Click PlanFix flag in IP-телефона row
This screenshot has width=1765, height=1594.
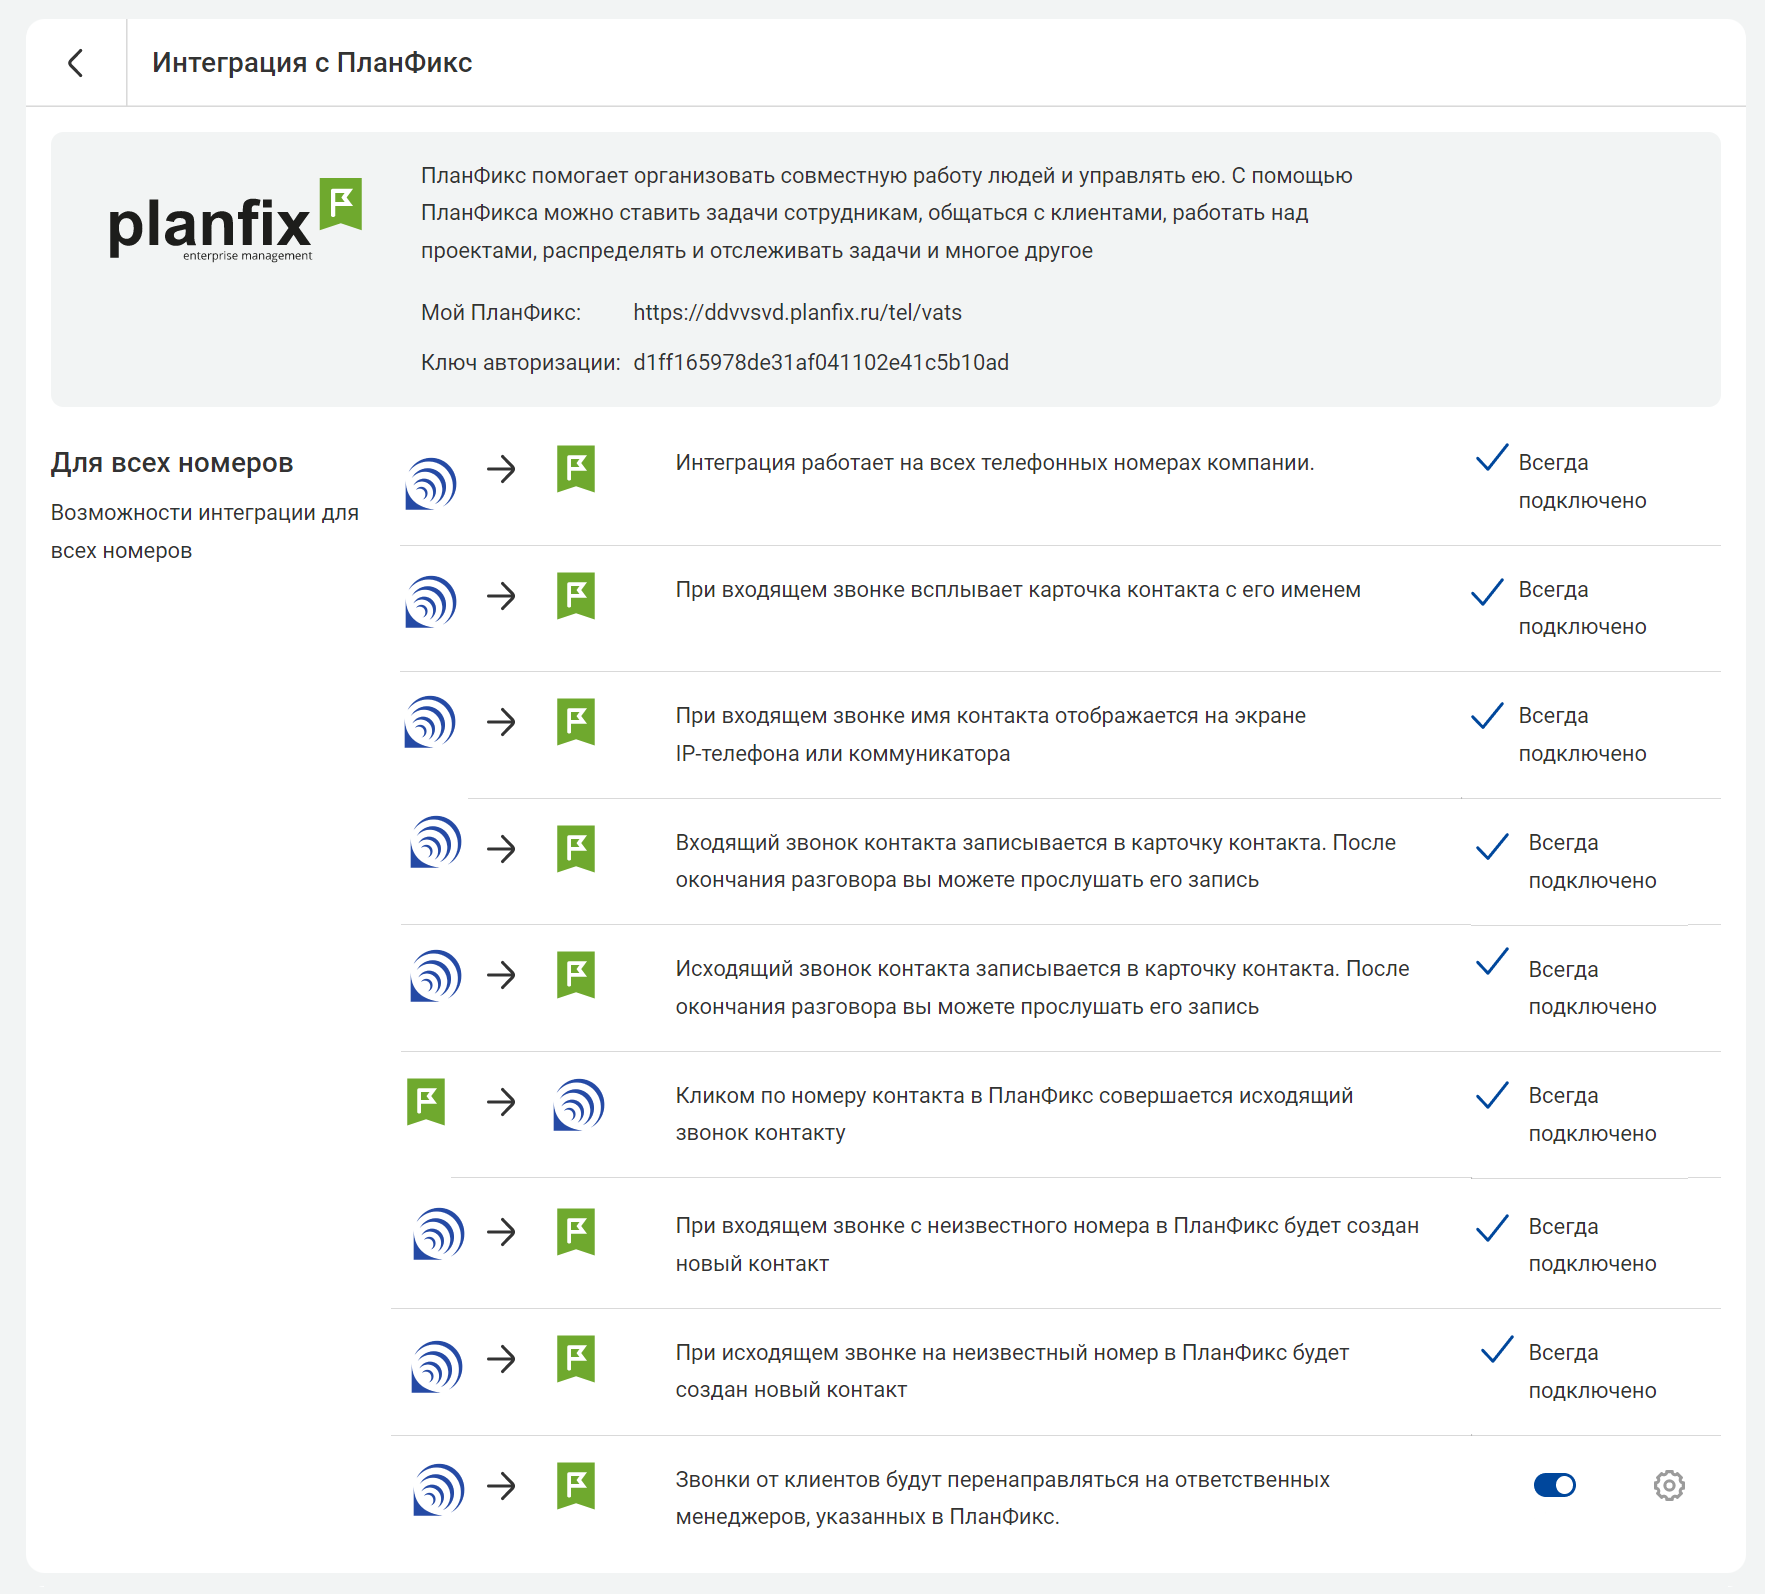pos(576,722)
